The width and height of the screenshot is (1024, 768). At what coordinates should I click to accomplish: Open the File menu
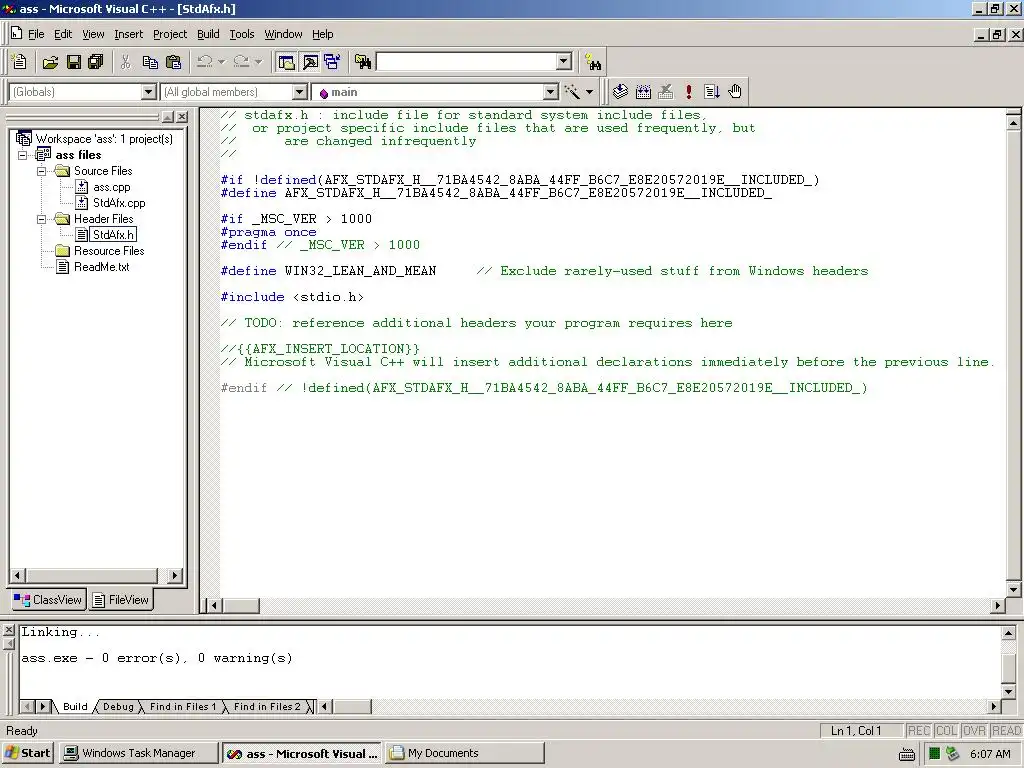(36, 34)
